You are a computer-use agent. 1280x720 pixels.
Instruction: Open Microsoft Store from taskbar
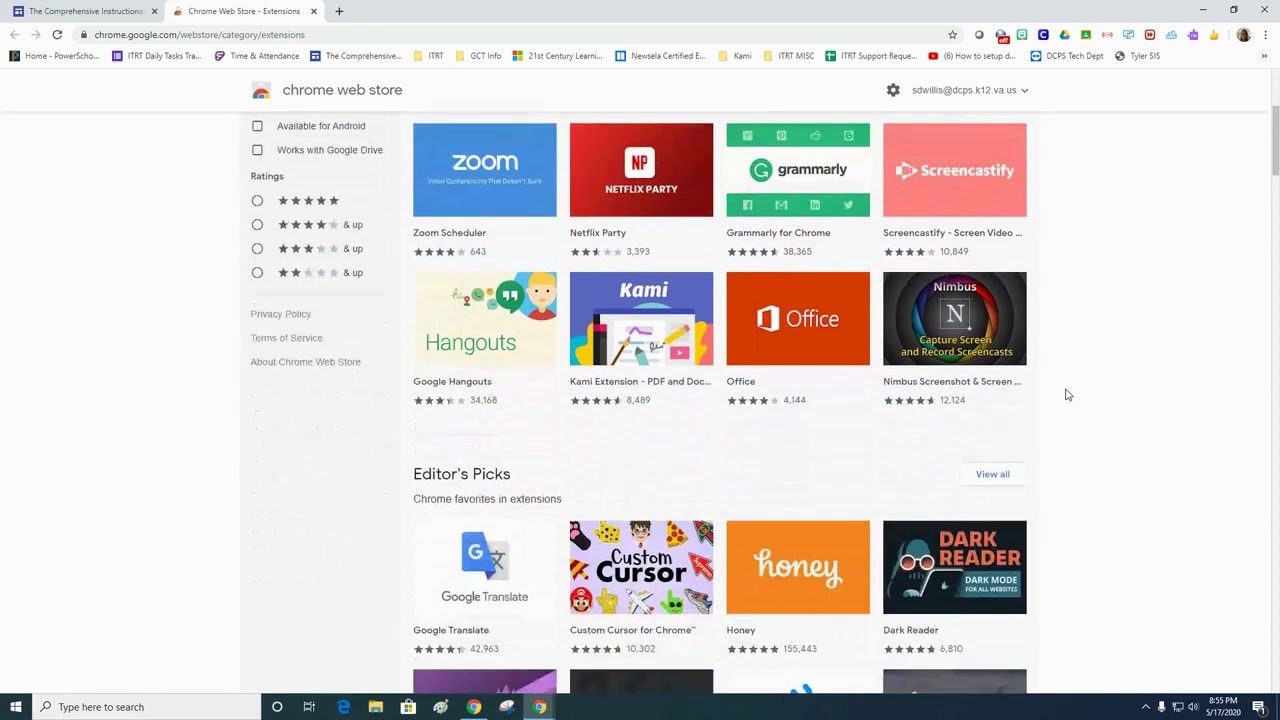point(408,707)
